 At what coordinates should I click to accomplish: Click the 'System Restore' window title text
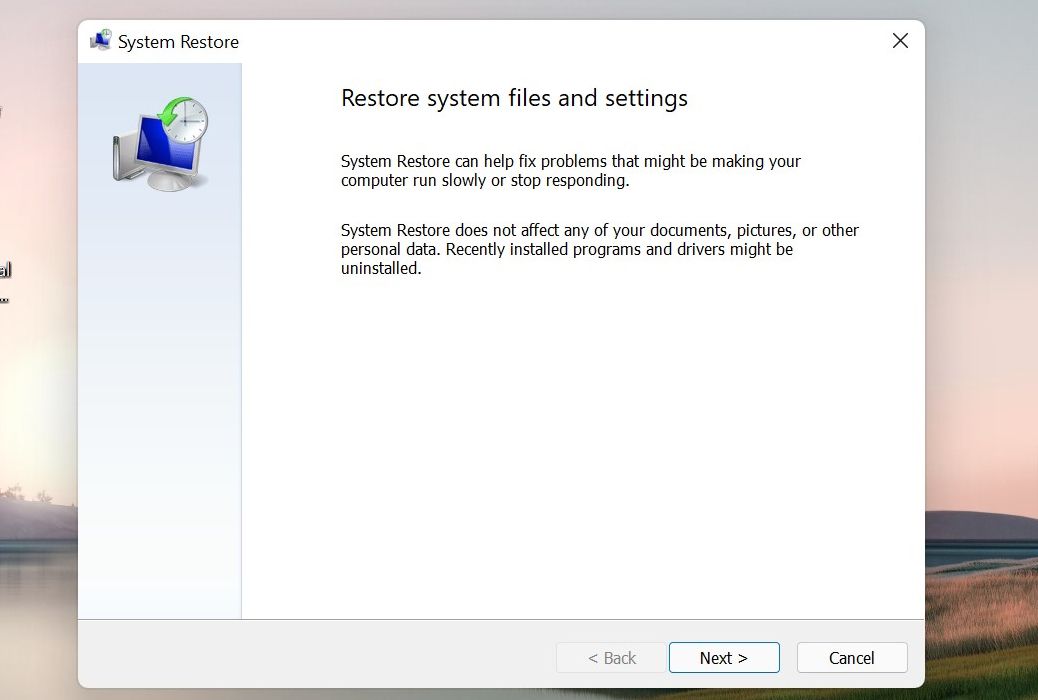click(178, 42)
